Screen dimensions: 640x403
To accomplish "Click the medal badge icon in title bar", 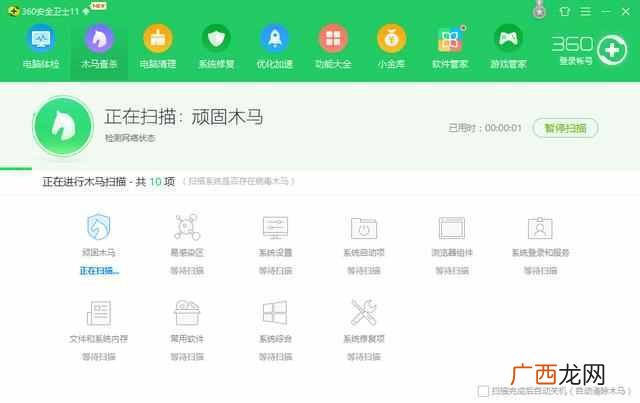I will pos(539,10).
